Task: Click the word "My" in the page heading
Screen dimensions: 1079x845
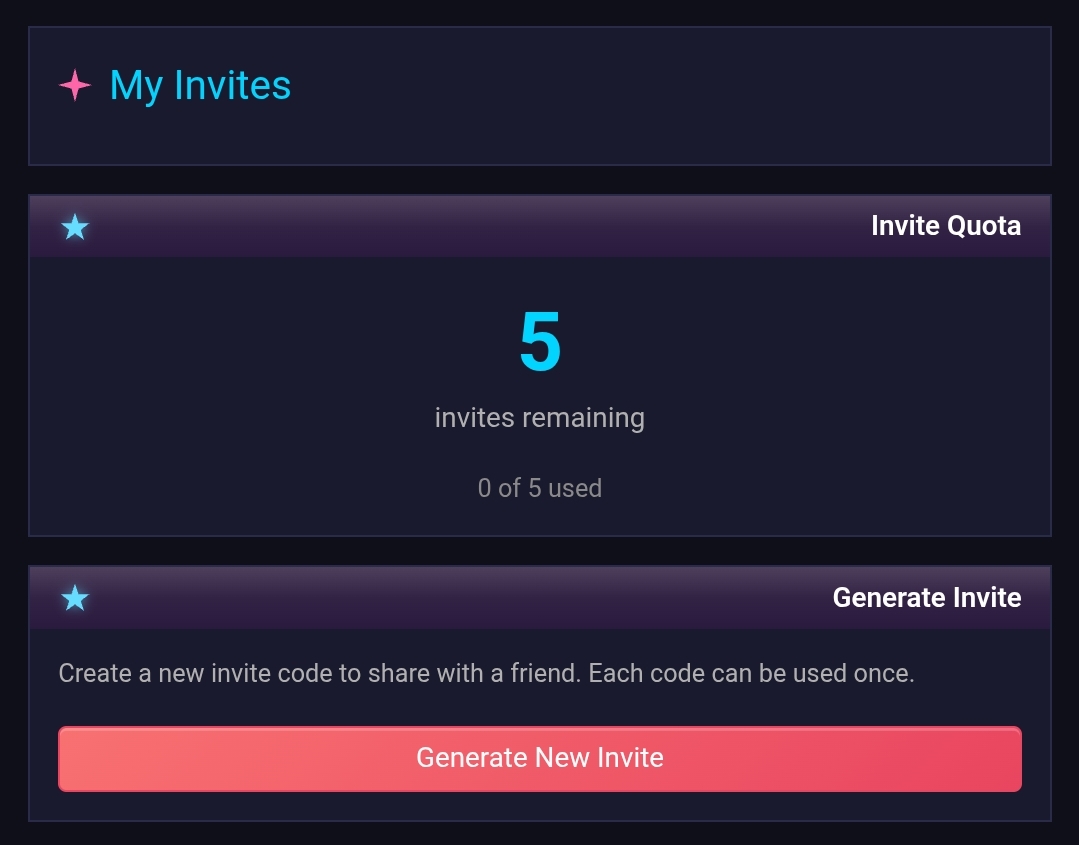Action: (x=136, y=86)
